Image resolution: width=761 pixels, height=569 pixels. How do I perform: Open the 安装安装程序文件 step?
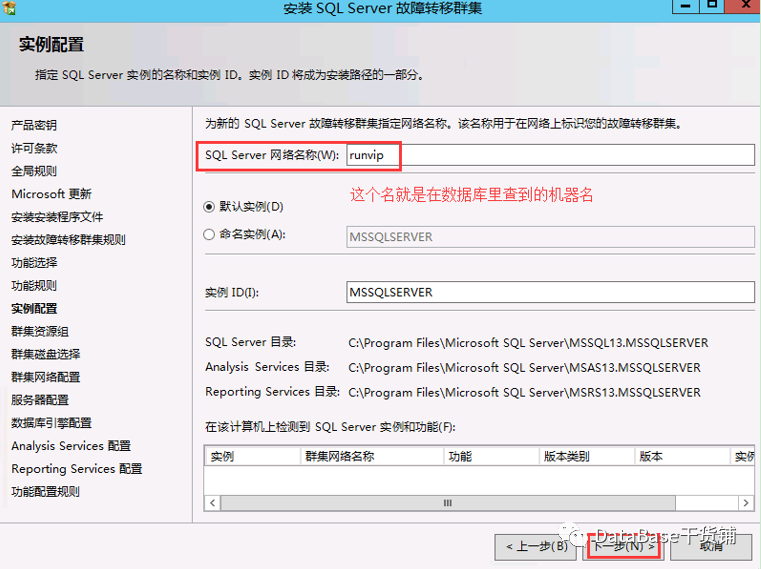[57, 217]
